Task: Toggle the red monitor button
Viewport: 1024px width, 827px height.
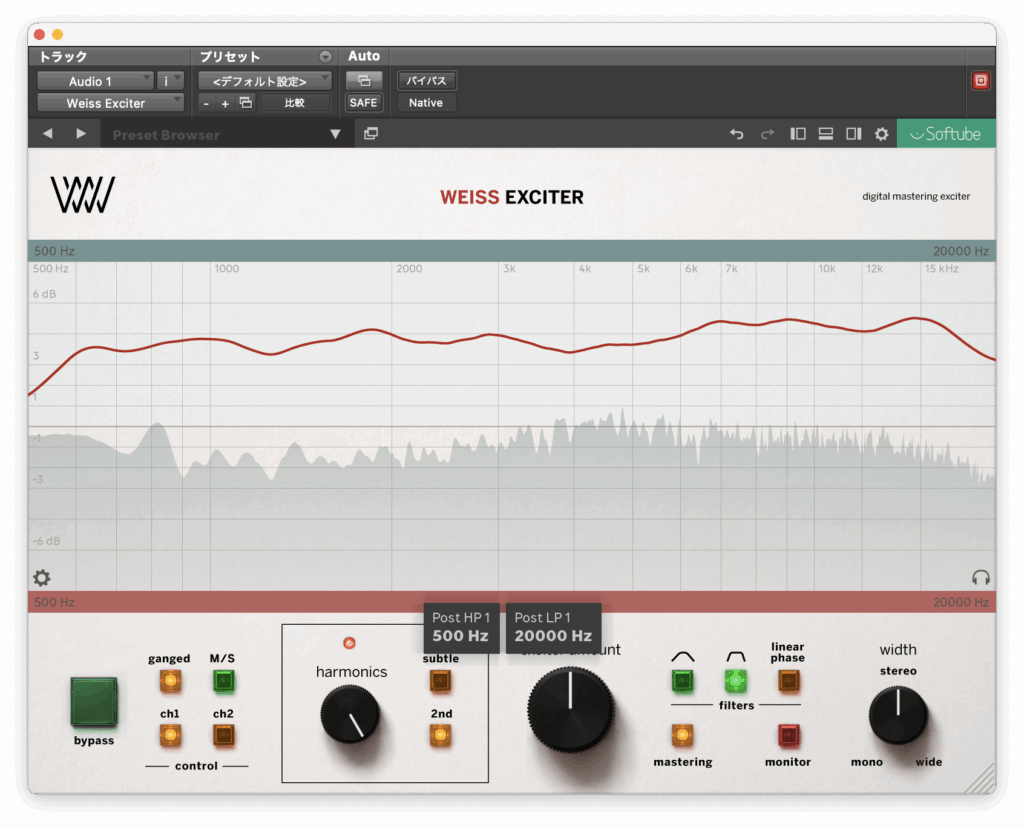Action: click(x=788, y=736)
